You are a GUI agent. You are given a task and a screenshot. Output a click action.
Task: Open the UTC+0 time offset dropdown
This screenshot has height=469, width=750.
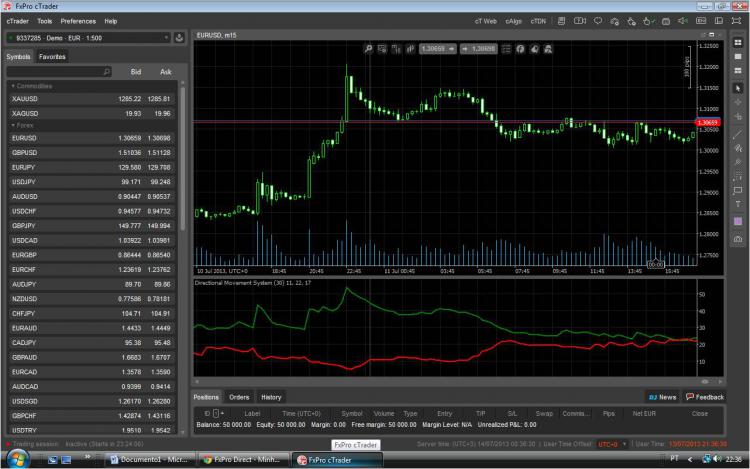click(612, 444)
